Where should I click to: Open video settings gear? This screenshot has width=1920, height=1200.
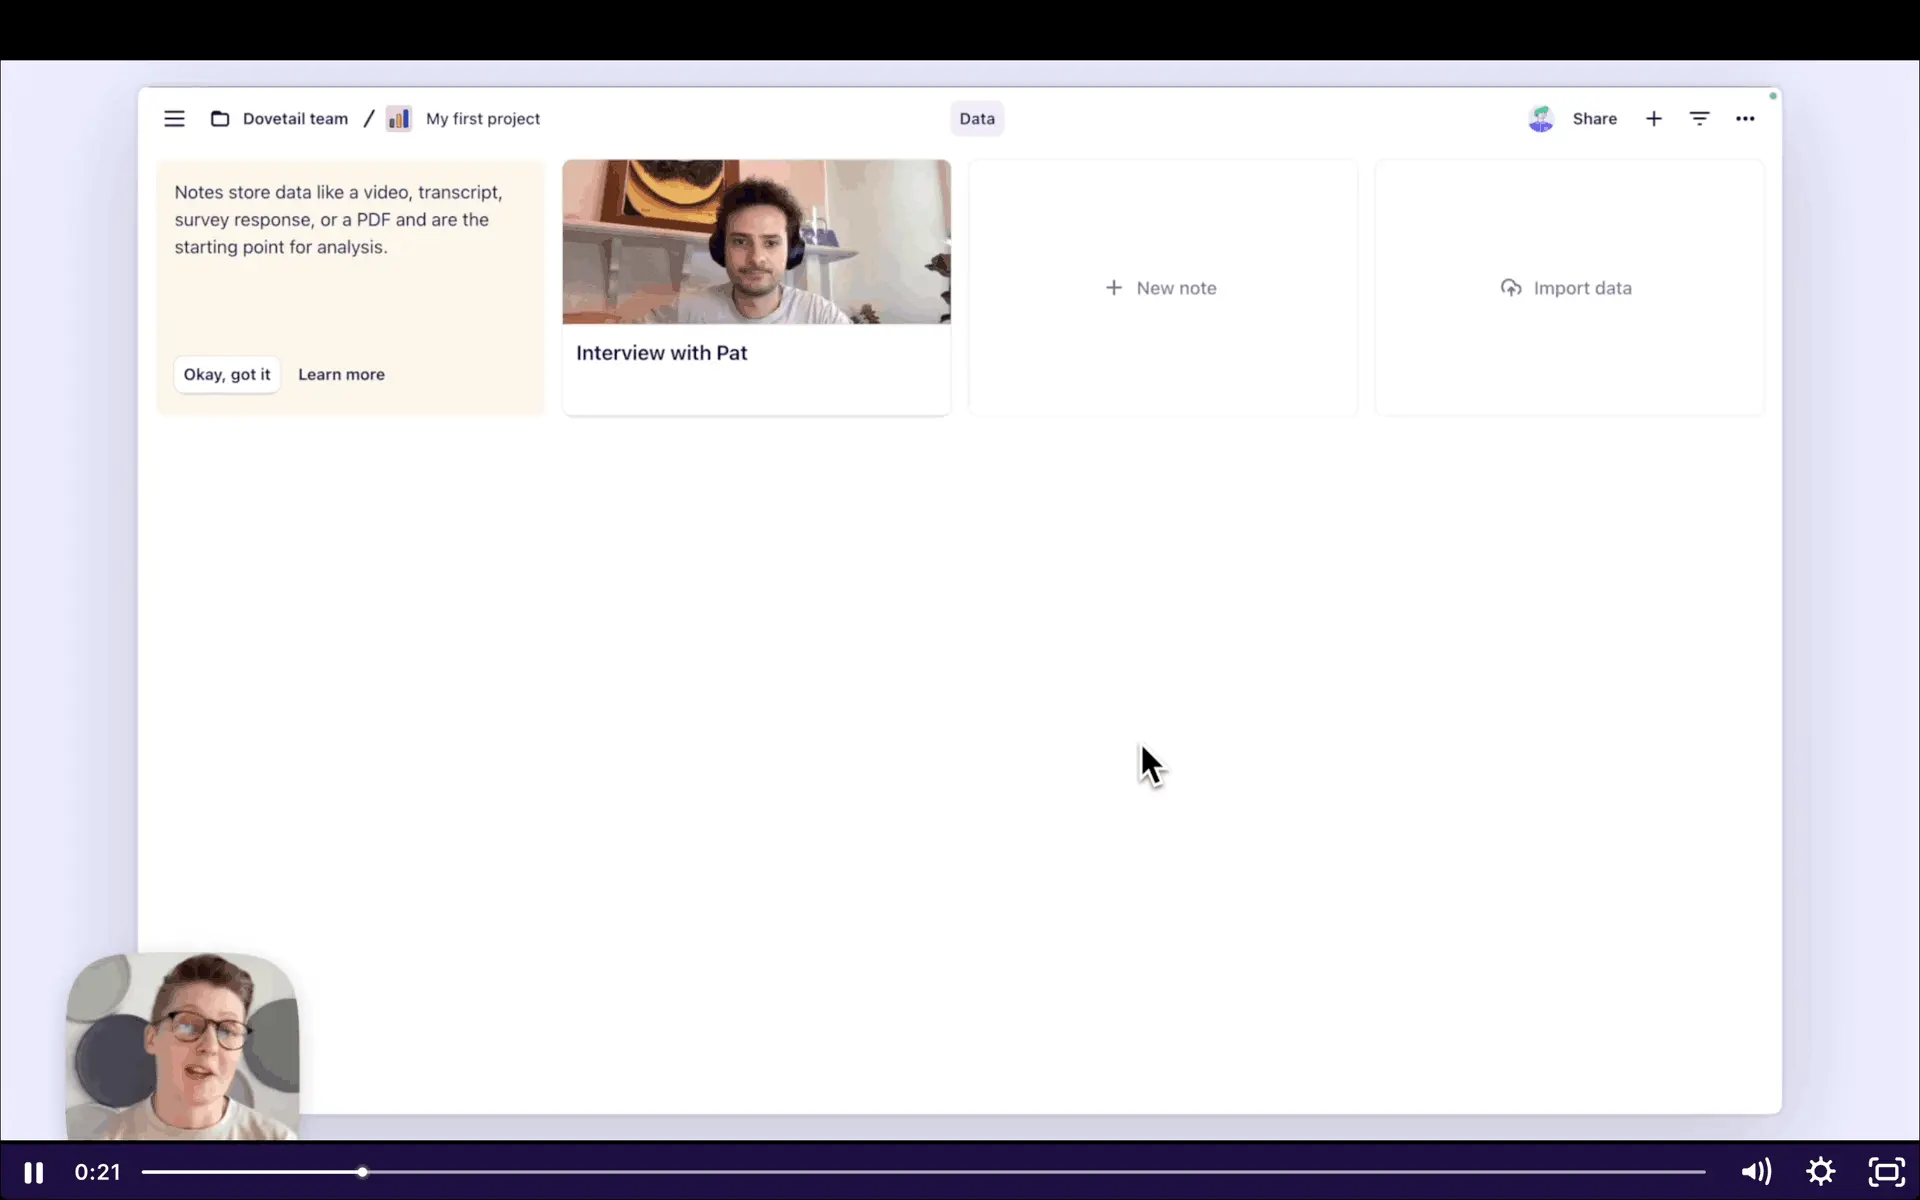pos(1821,1171)
